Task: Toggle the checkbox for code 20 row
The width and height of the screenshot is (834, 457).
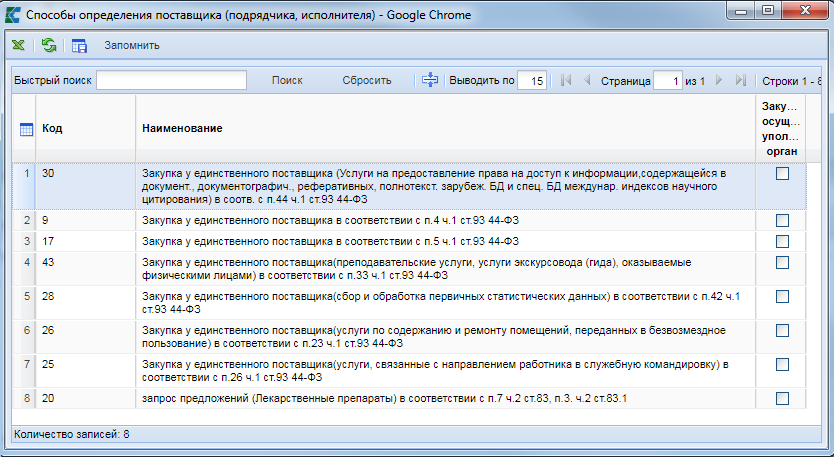Action: click(782, 399)
